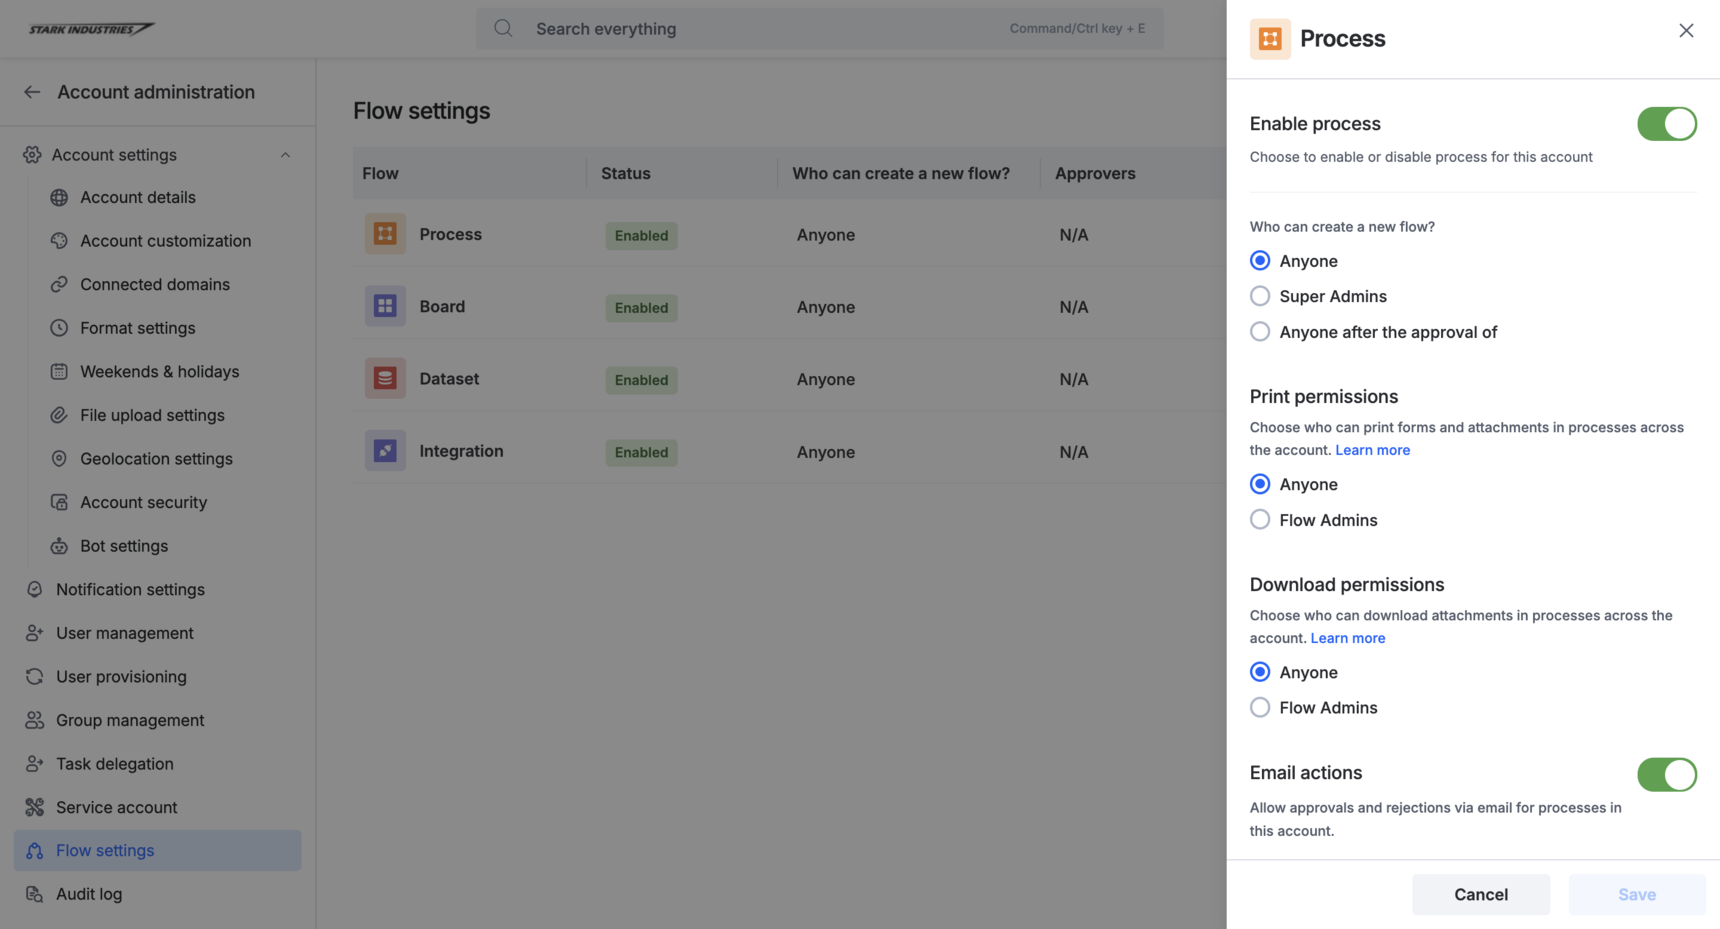Click the Integration flow icon

(x=385, y=451)
